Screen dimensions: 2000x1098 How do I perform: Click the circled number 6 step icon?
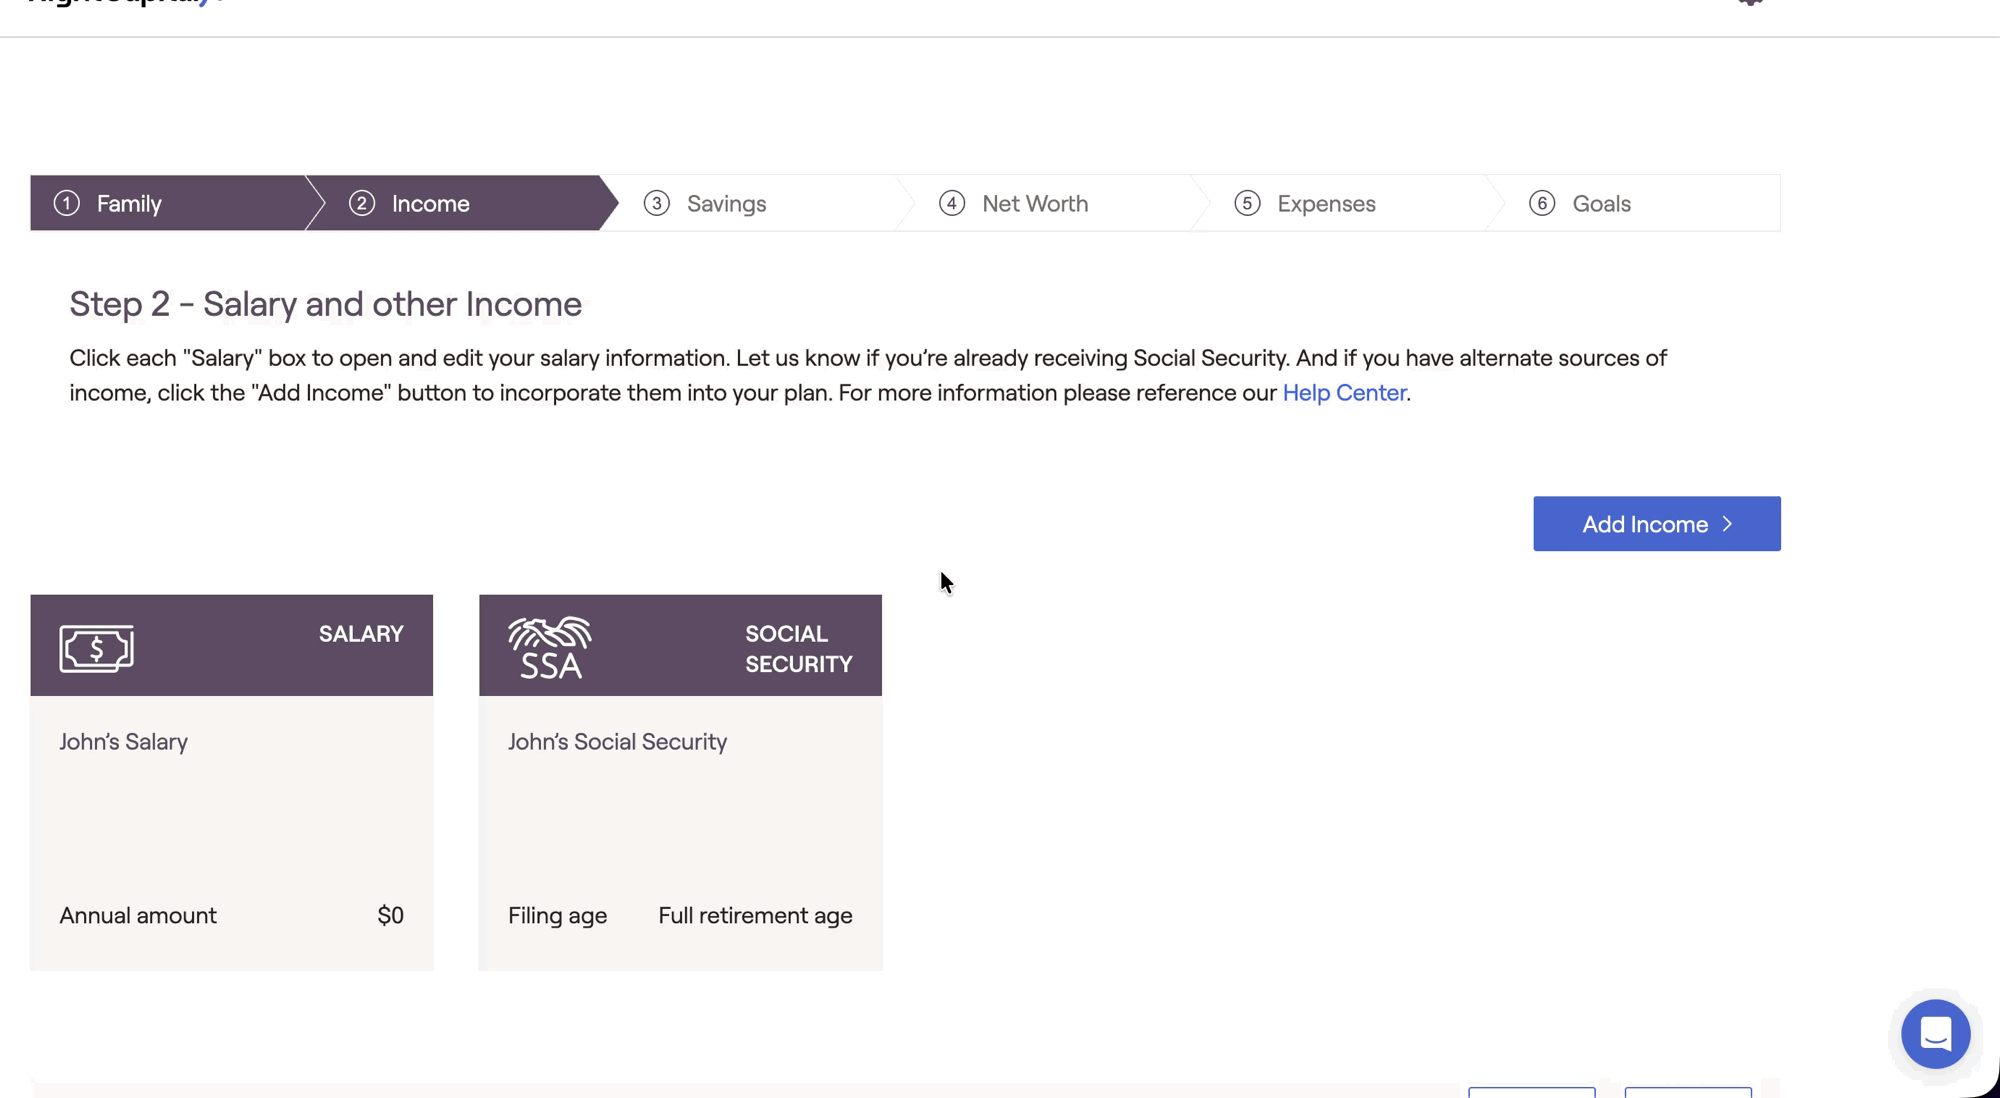1541,203
